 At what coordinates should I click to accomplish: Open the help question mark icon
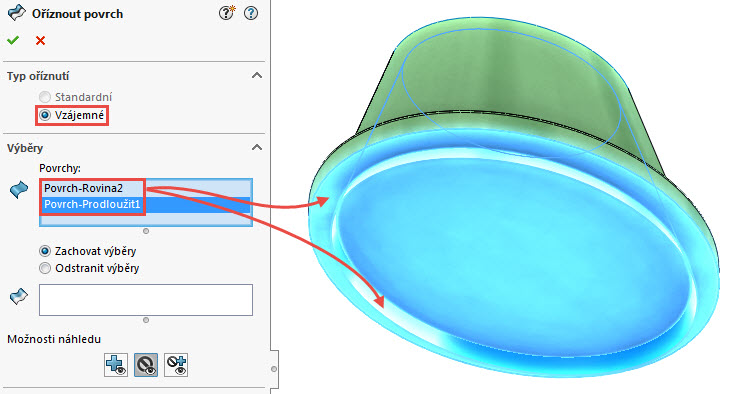[x=251, y=13]
